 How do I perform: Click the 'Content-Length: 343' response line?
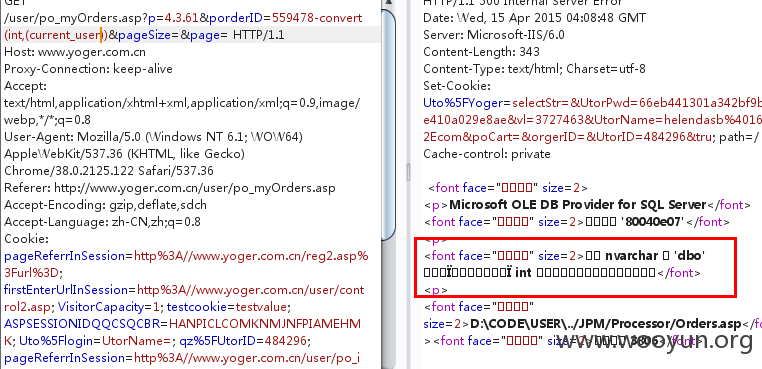(482, 52)
